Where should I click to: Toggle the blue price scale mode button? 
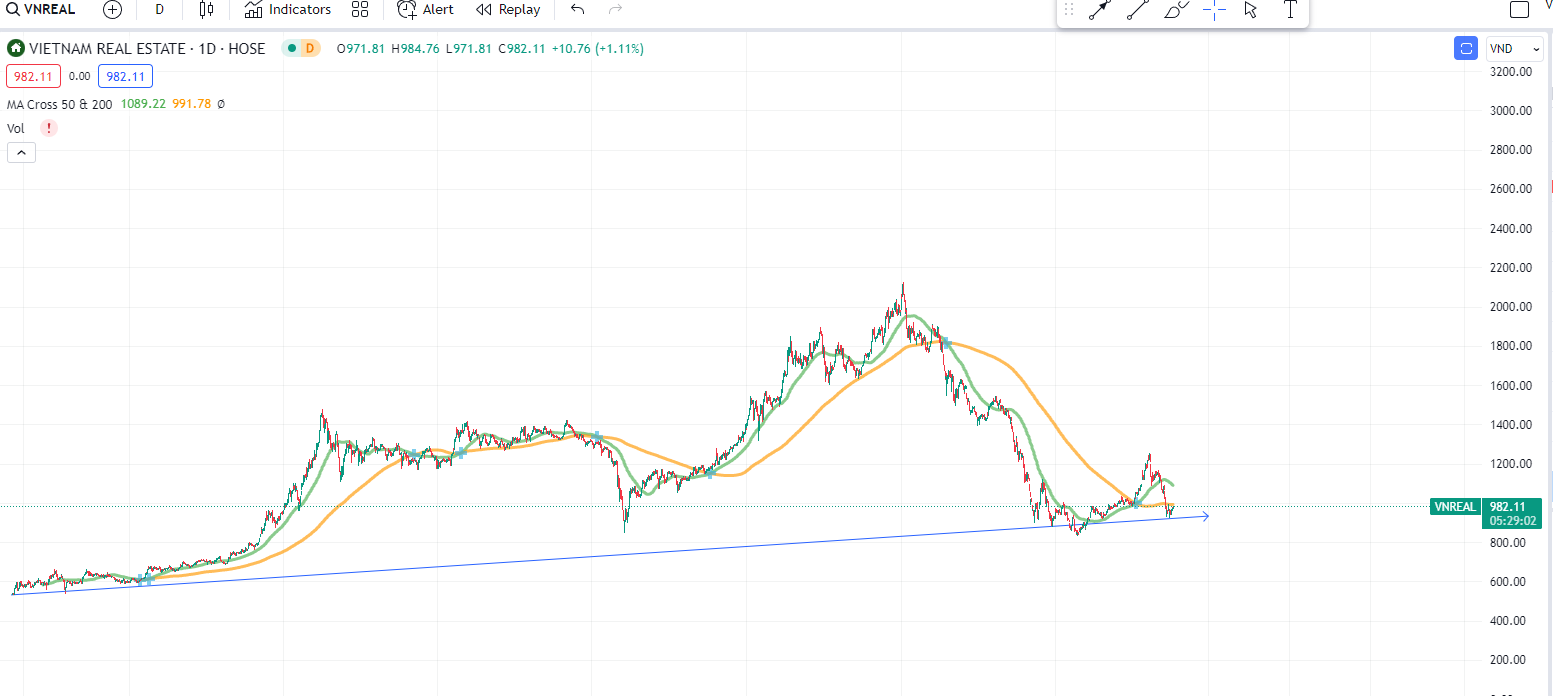[x=1466, y=48]
